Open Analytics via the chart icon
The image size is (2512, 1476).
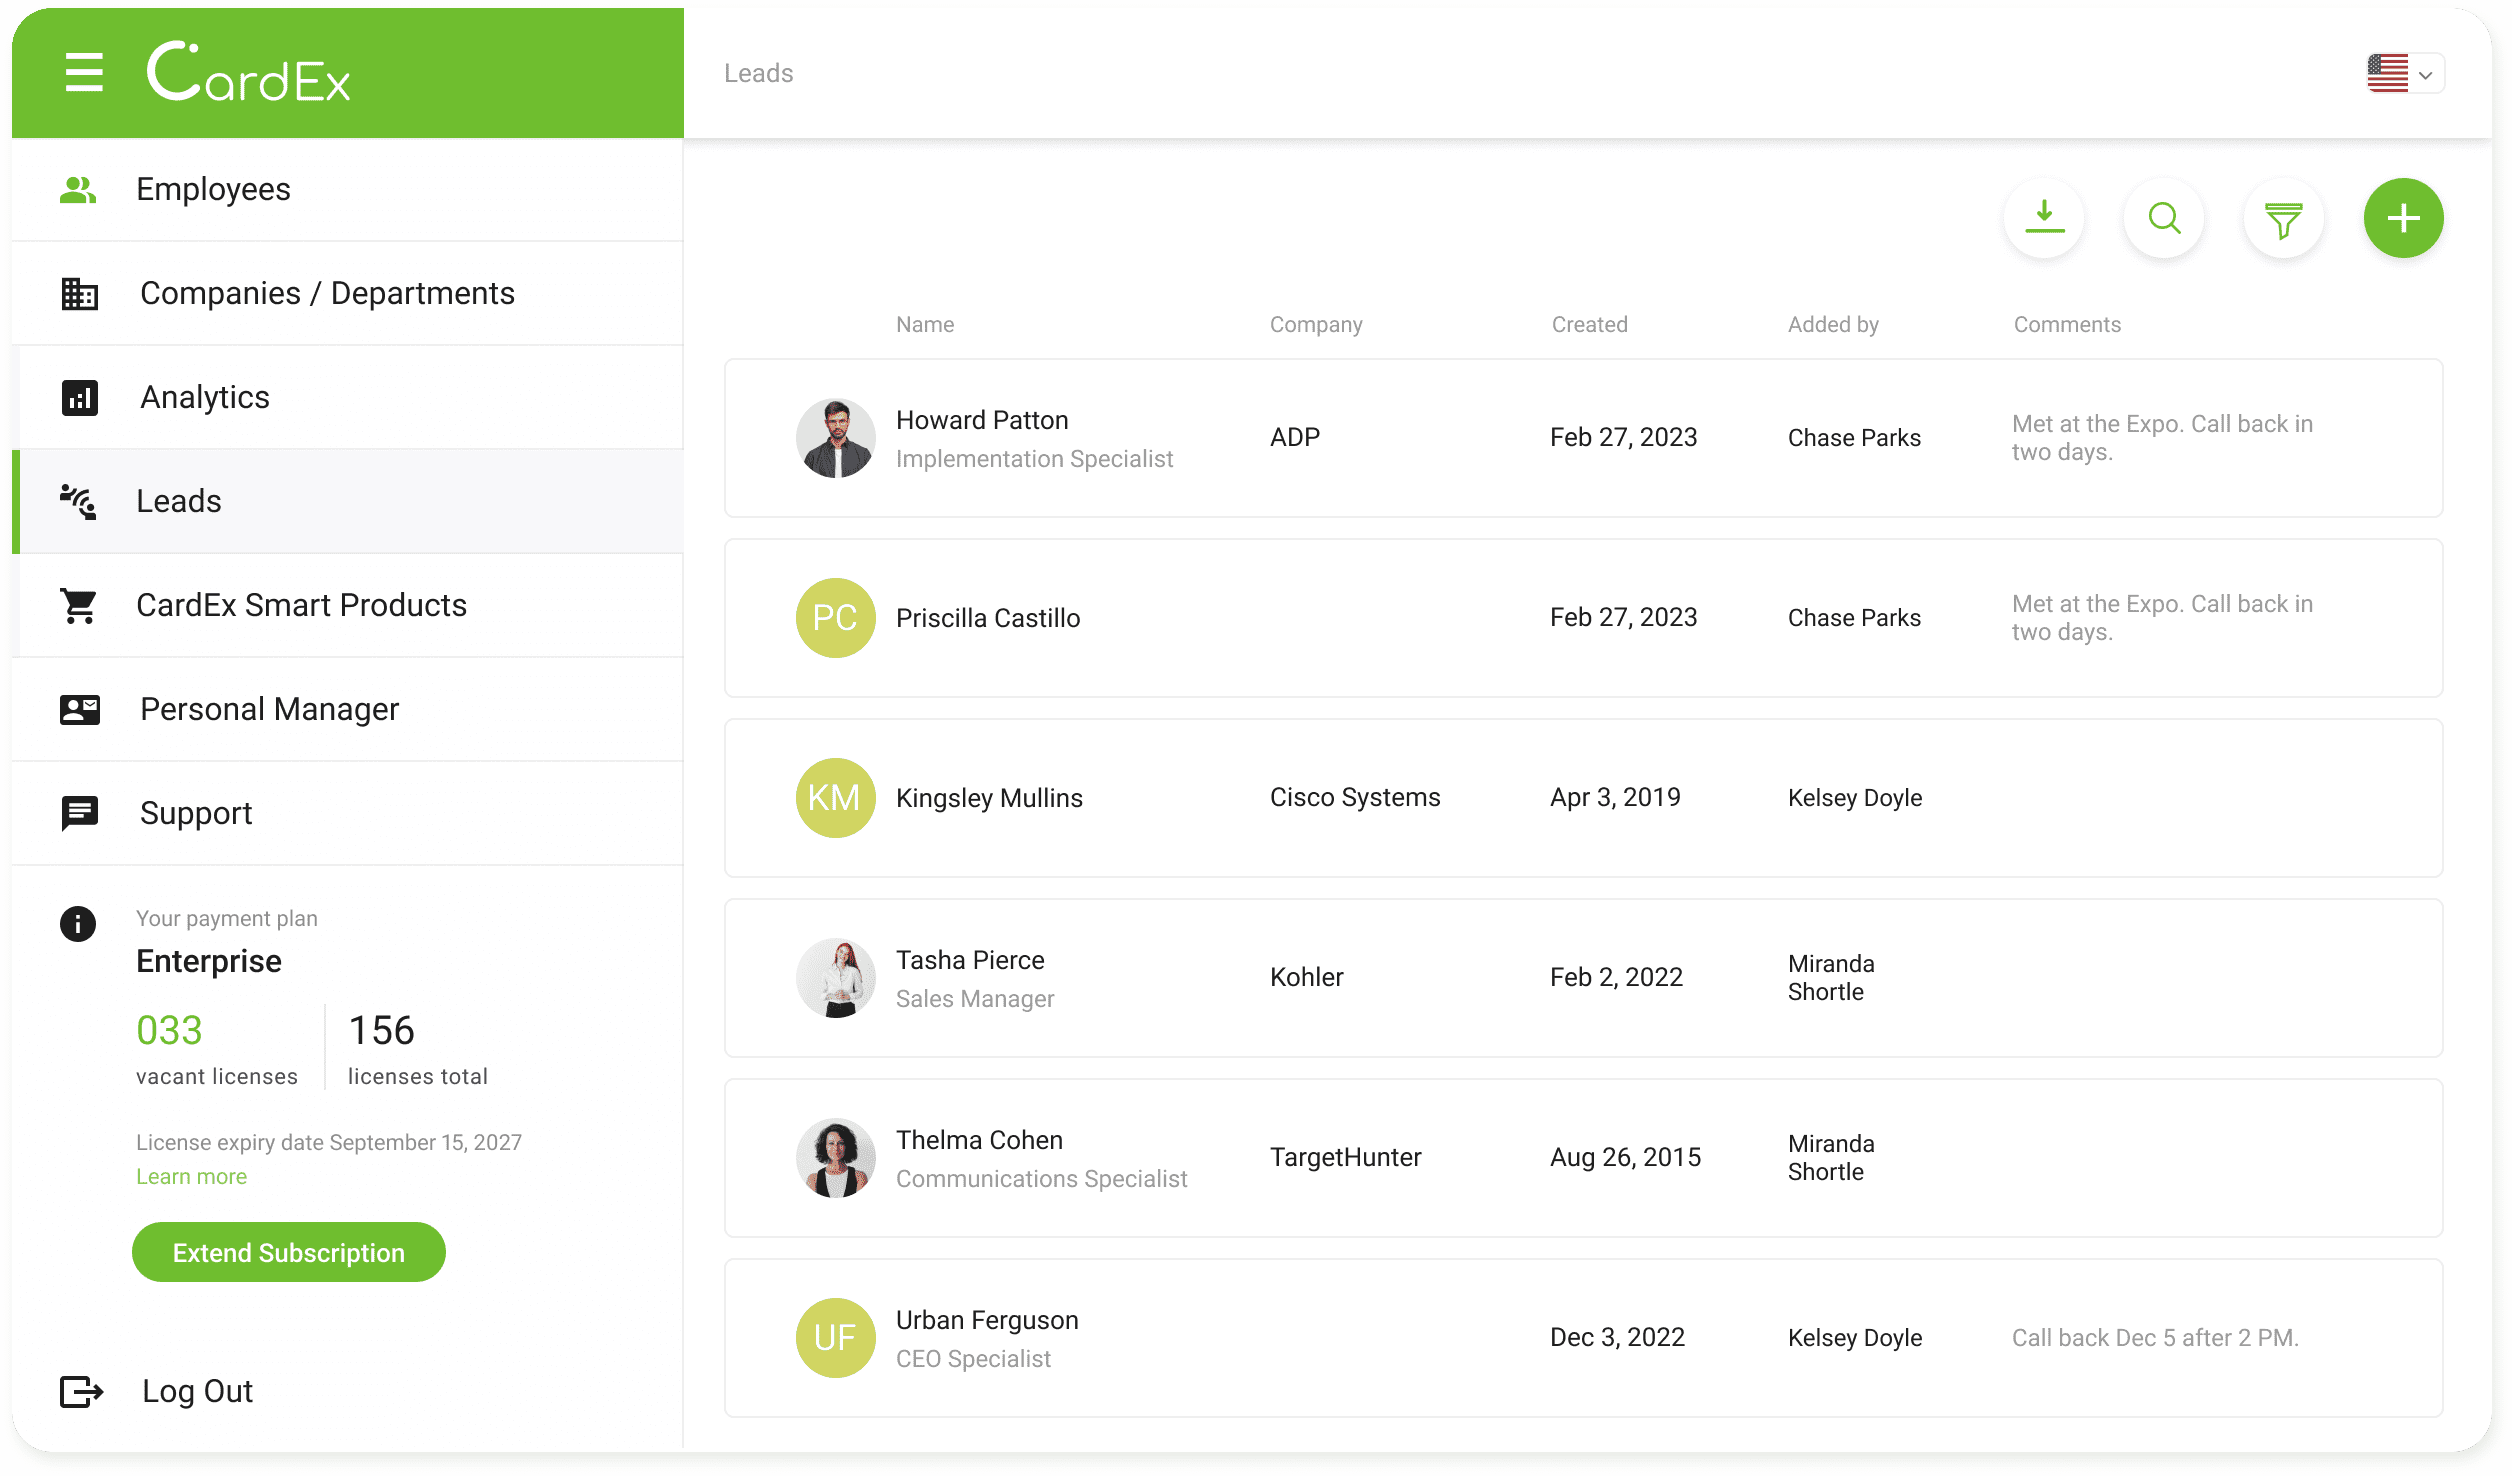point(79,397)
